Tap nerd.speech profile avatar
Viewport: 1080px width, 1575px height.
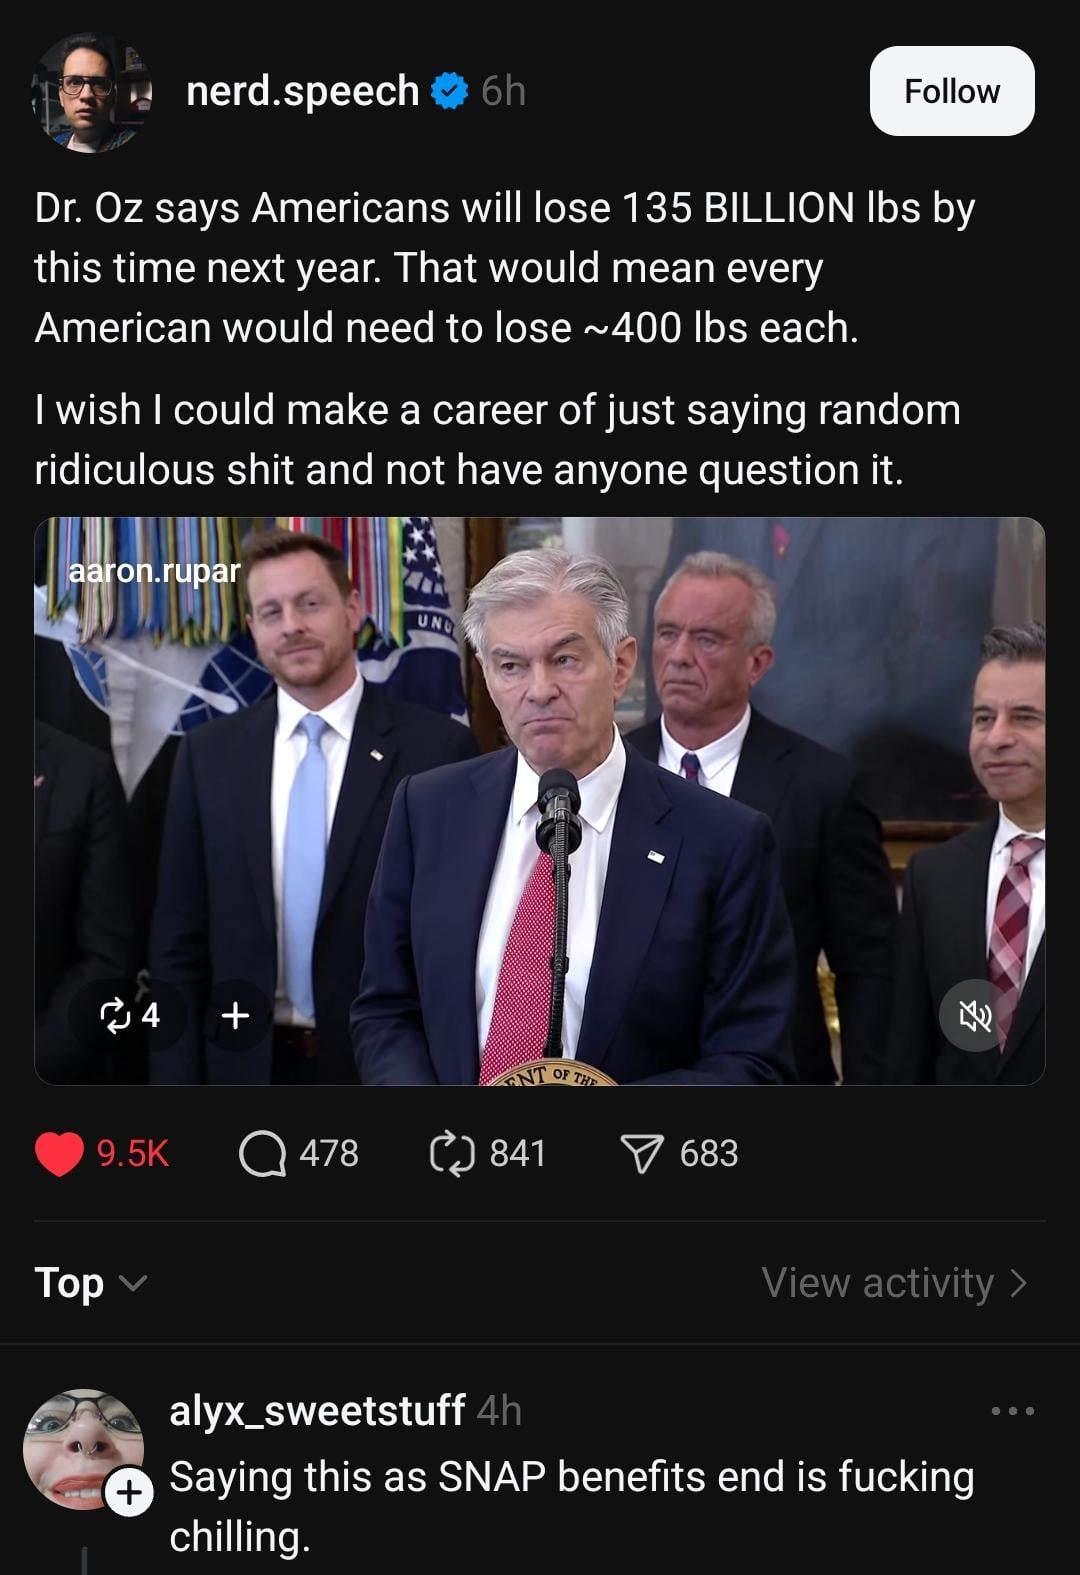pos(91,92)
